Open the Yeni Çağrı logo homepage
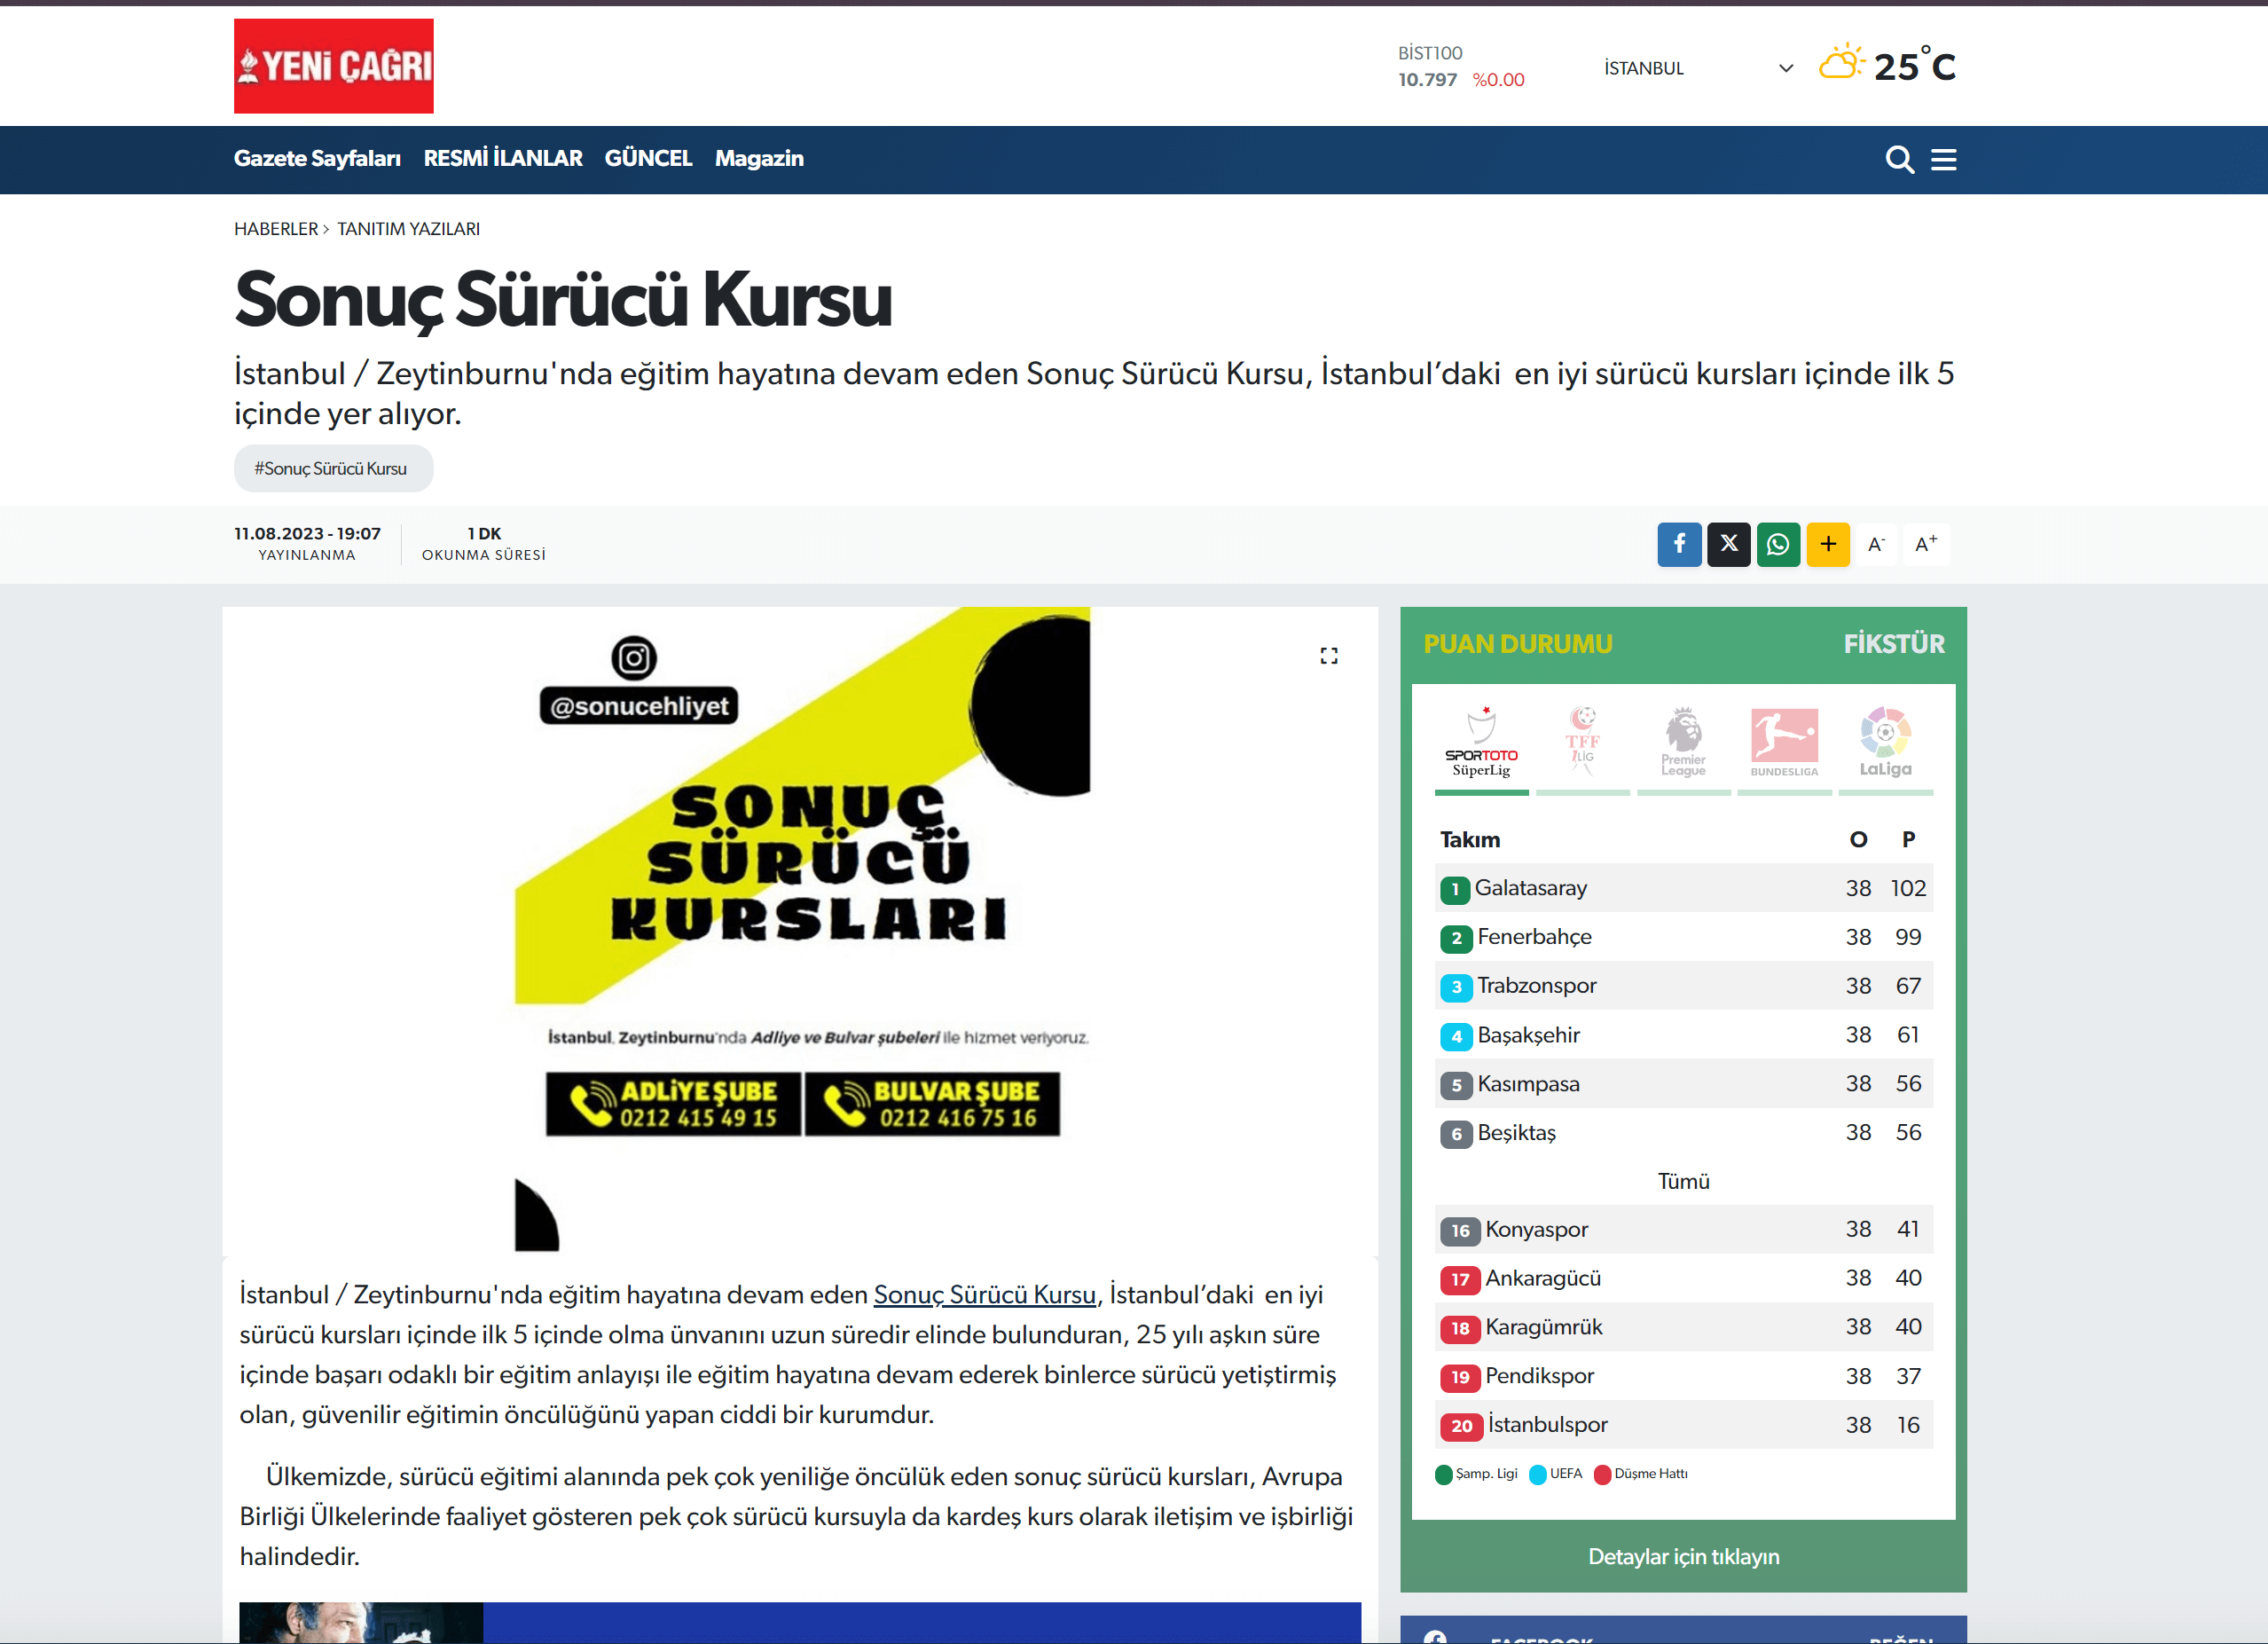The height and width of the screenshot is (1644, 2268). point(333,66)
